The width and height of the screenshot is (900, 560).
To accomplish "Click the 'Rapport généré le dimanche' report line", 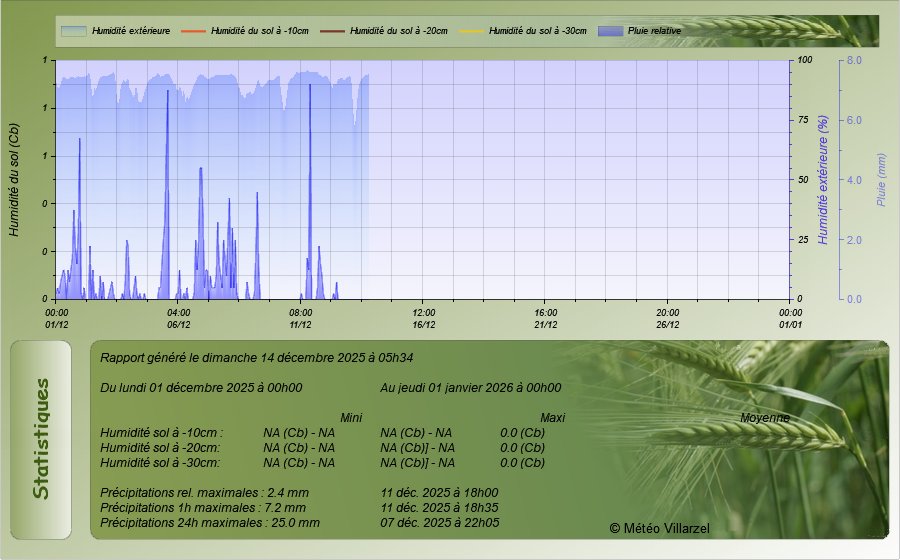I will [257, 356].
